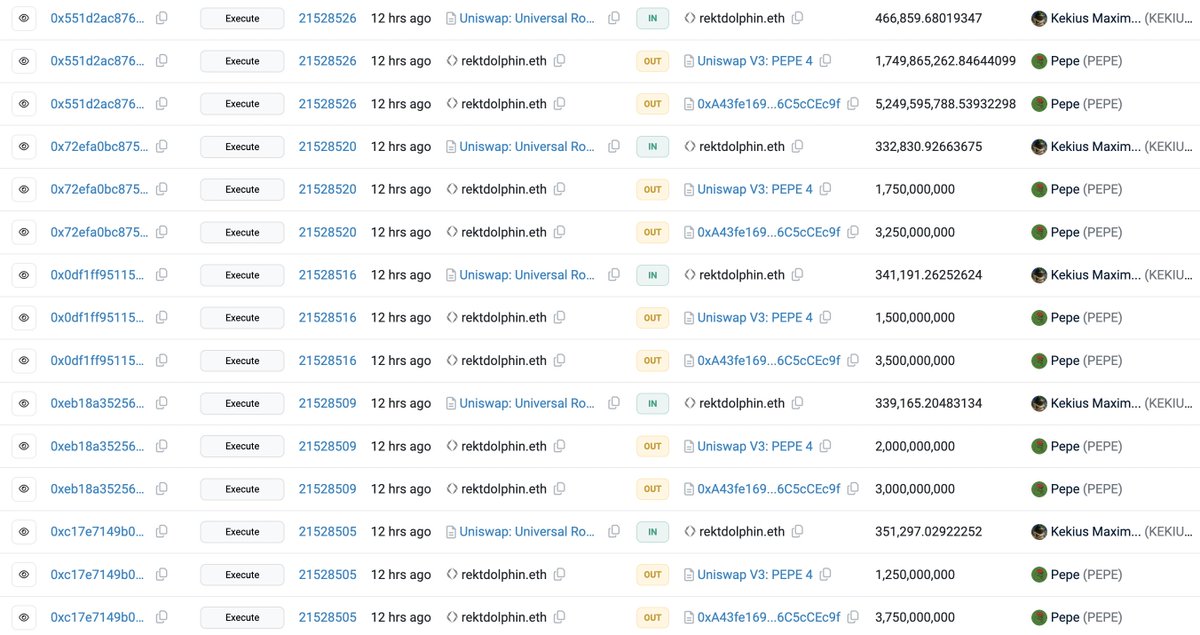Open address 0xA43fe169 in the 3,000,000,000 row
This screenshot has height=635, width=1200.
(x=769, y=489)
